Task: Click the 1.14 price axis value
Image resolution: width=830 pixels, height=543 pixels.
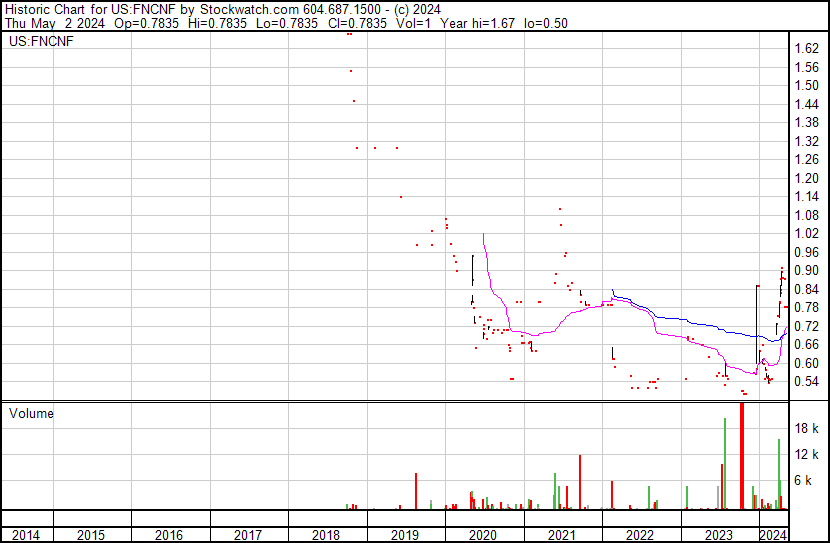Action: 807,196
